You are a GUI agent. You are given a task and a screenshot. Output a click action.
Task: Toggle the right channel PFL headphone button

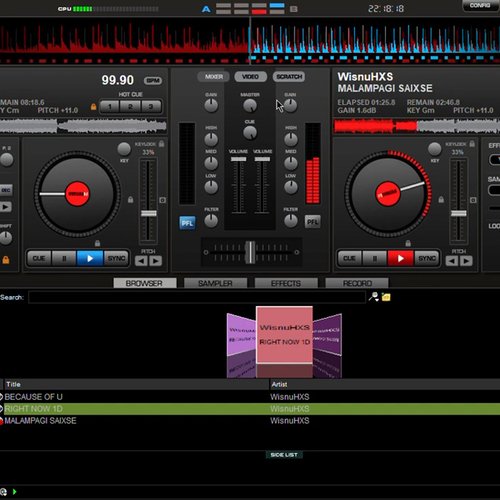click(312, 221)
